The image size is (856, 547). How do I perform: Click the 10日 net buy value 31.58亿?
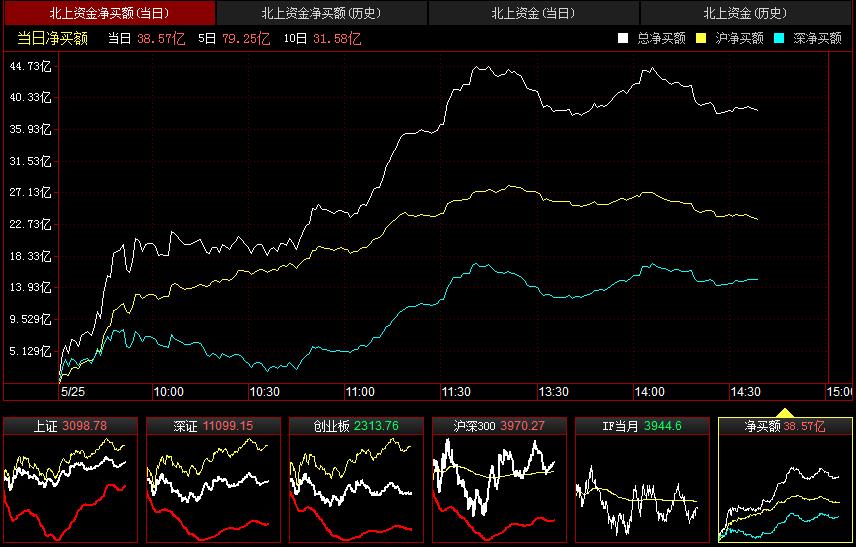pos(336,38)
